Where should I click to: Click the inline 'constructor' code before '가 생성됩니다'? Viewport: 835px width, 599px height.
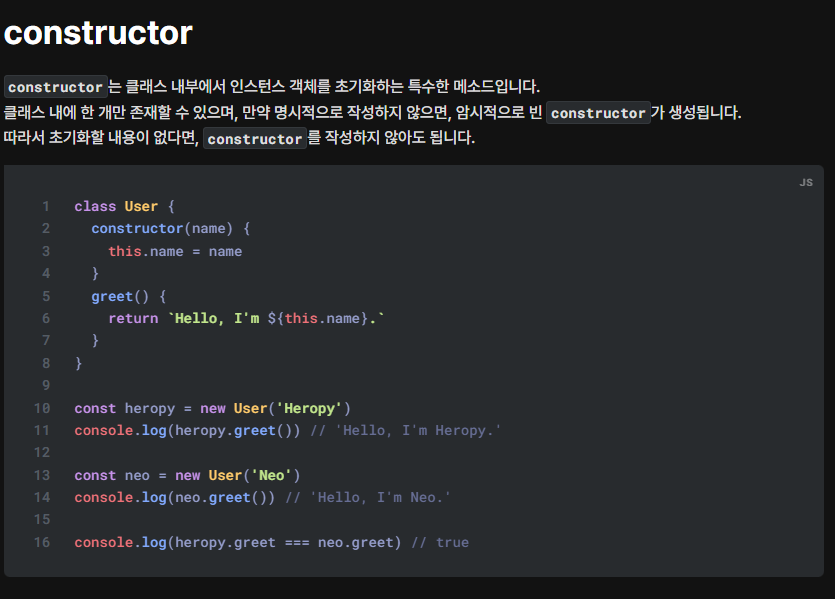598,113
